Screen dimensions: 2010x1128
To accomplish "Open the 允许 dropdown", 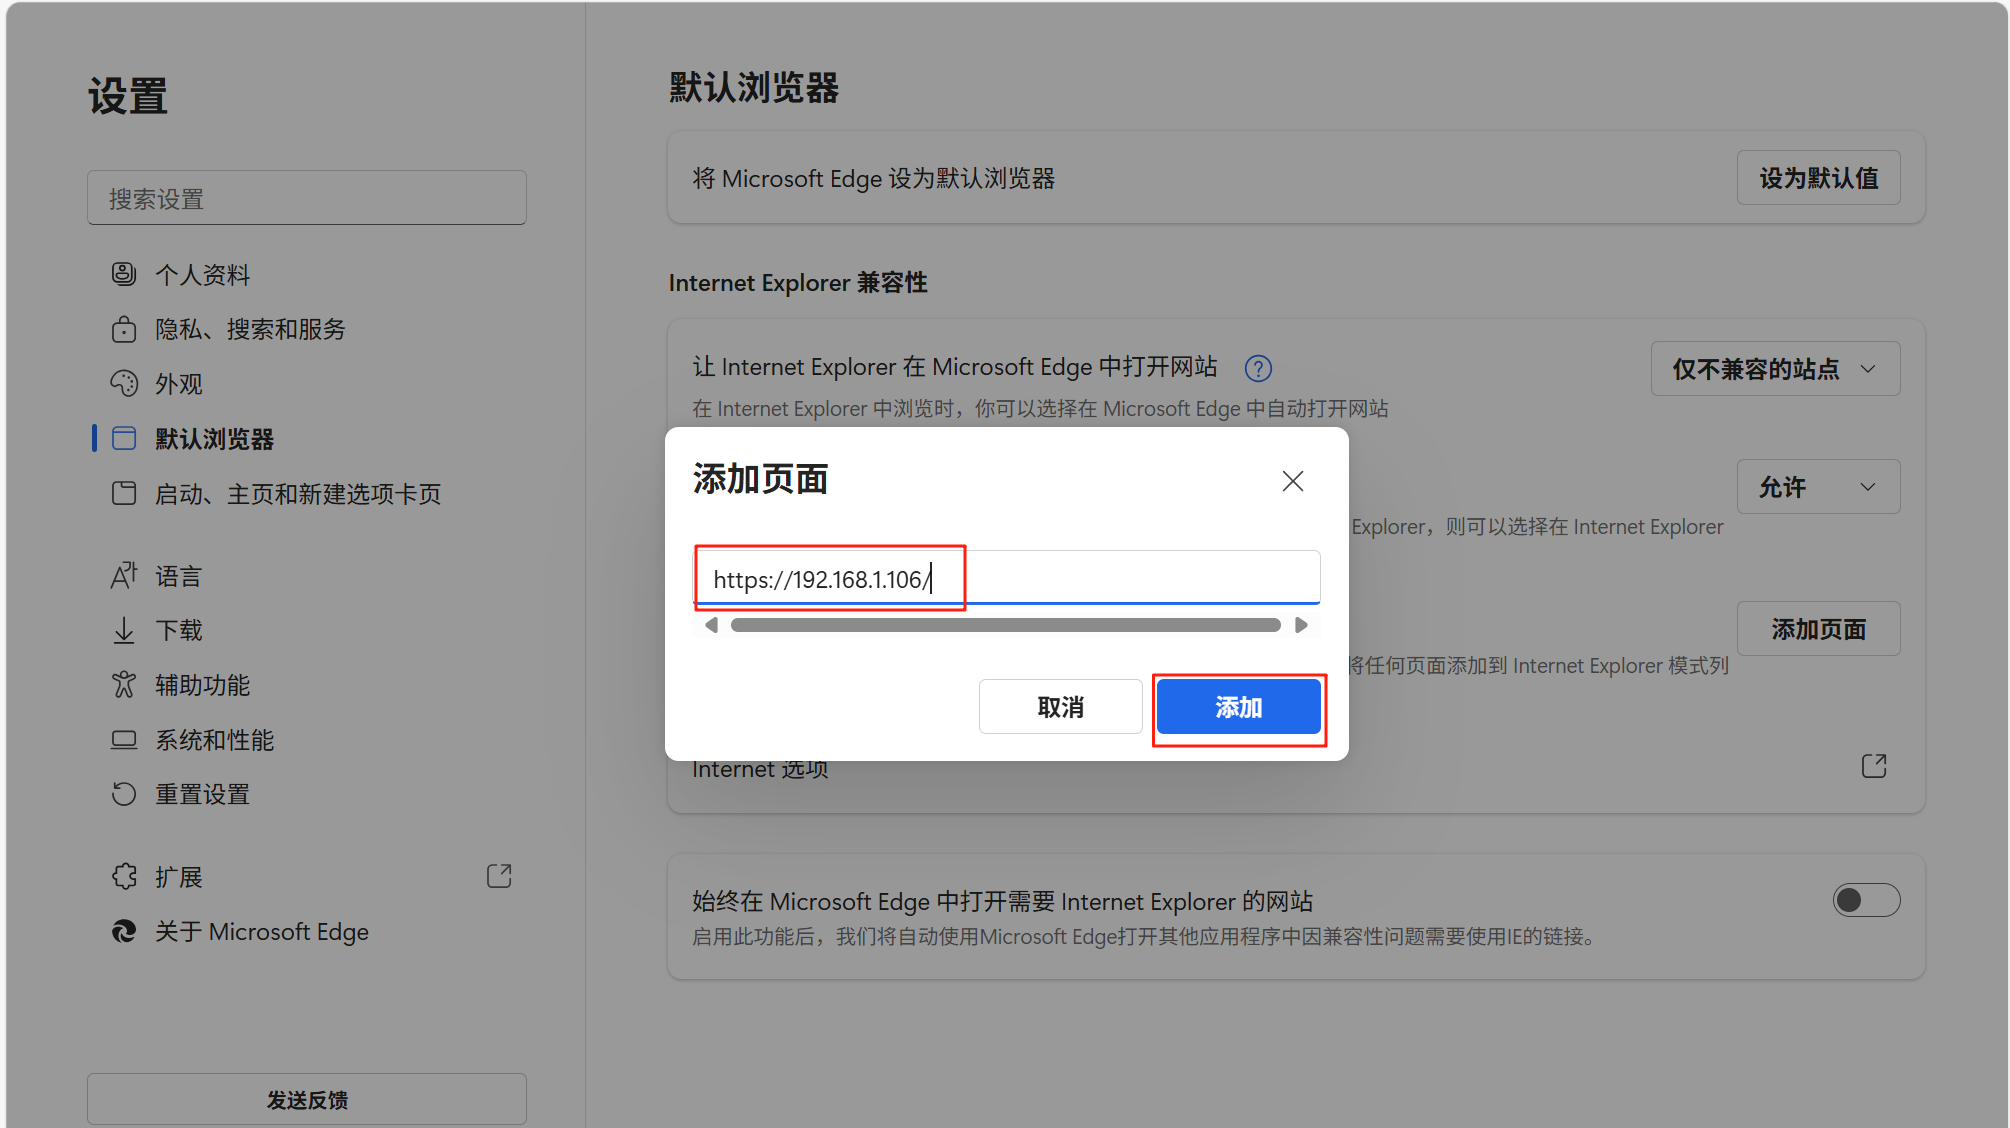I will tap(1818, 487).
